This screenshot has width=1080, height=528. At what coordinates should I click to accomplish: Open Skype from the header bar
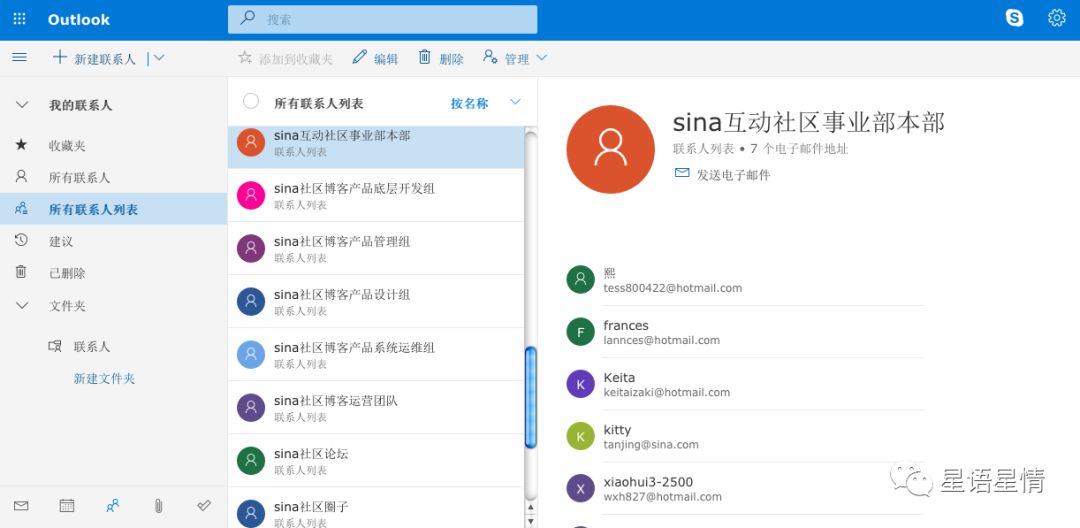pyautogui.click(x=1014, y=18)
